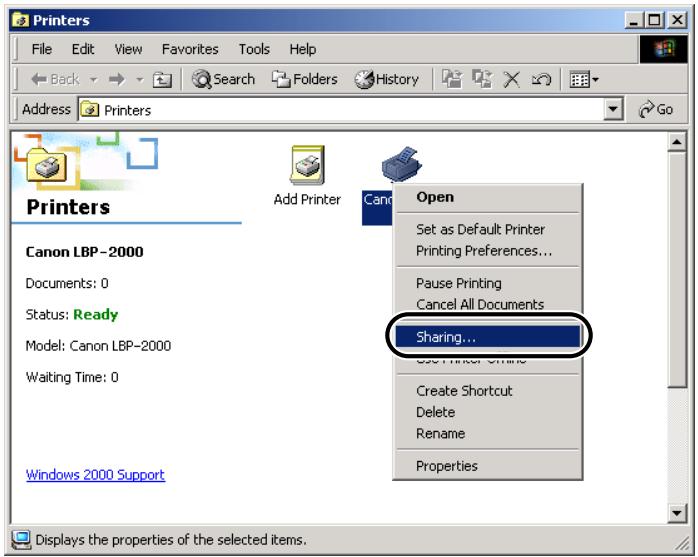Click the vertical scrollbar thumb
The image size is (698, 557).
pyautogui.click(x=677, y=269)
